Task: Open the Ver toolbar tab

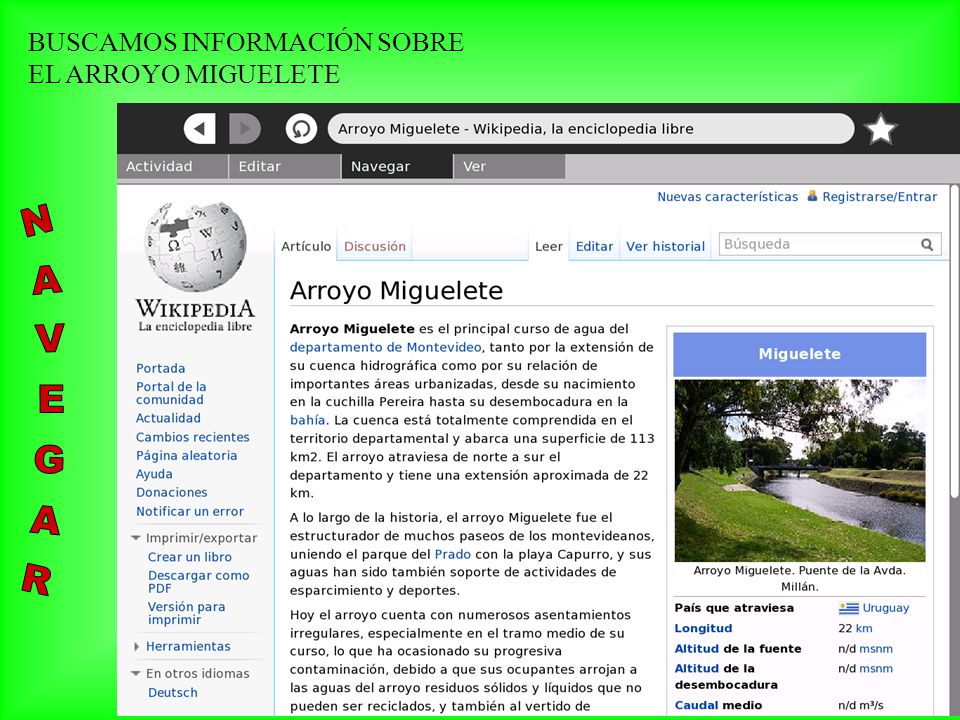Action: (509, 167)
